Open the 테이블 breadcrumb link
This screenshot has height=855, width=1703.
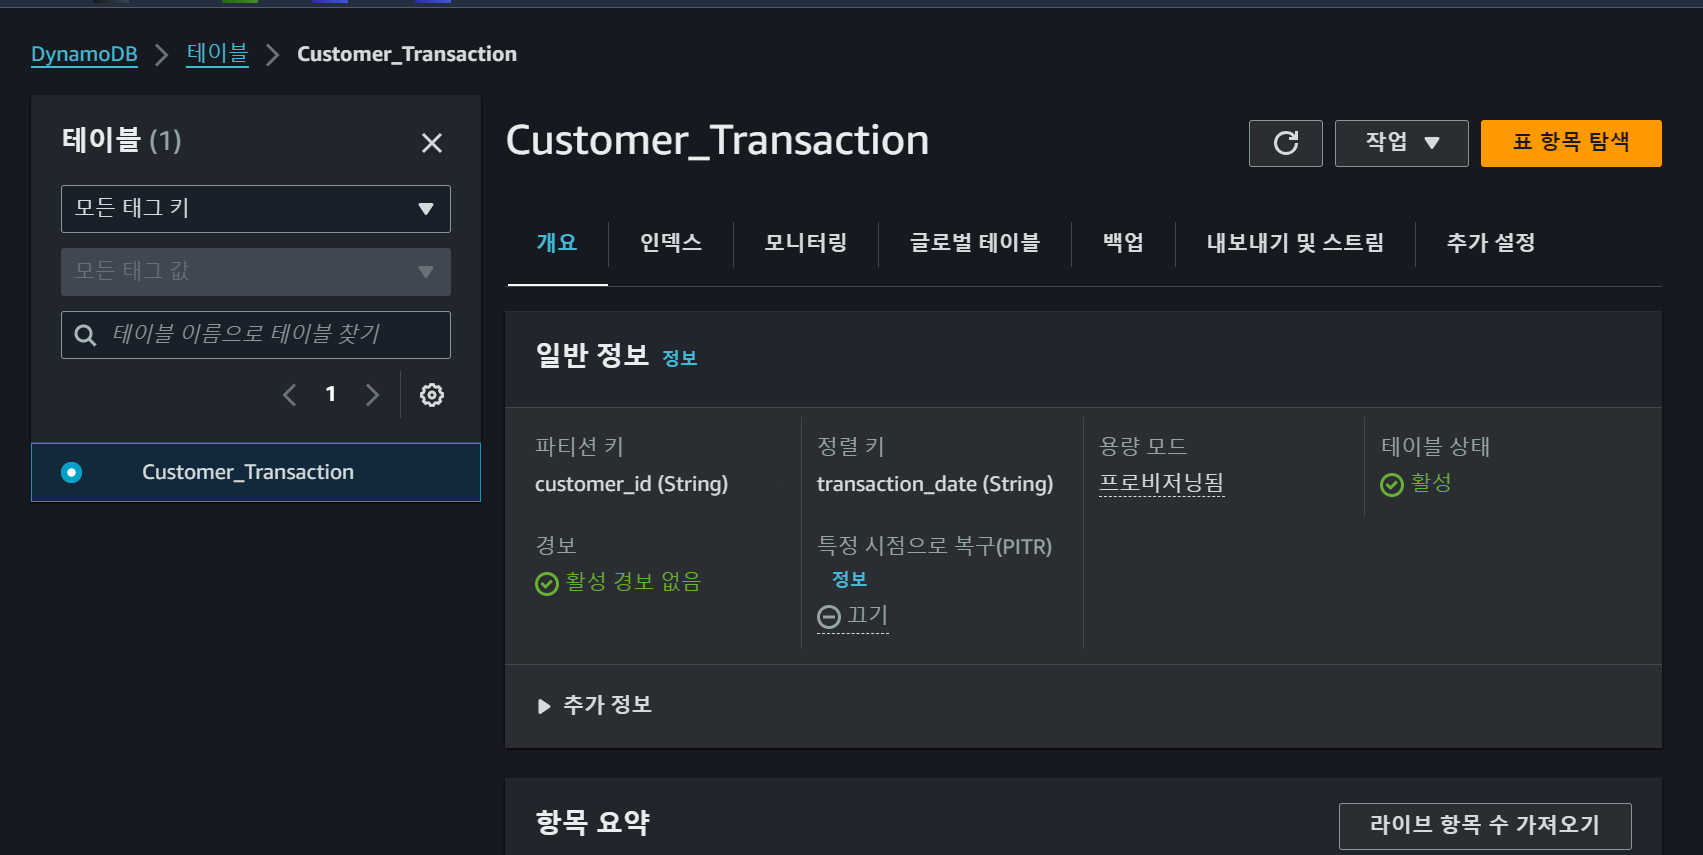(x=217, y=54)
